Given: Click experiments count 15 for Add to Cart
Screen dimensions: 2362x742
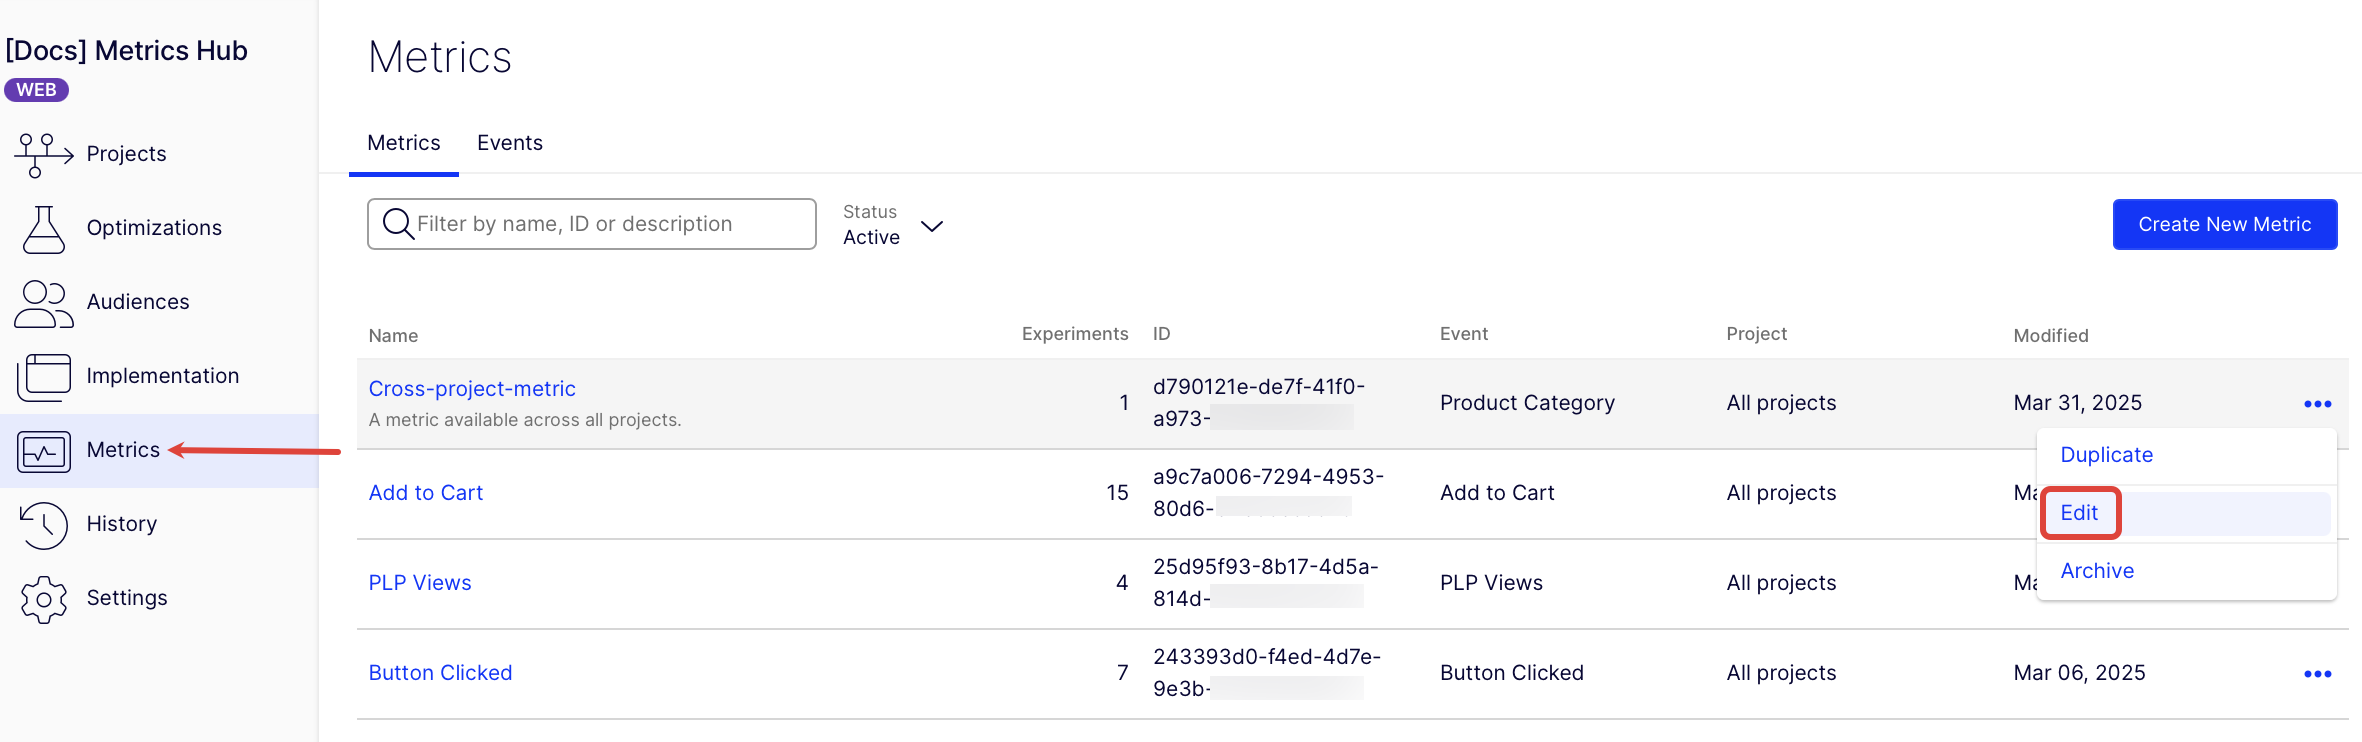Looking at the screenshot, I should (x=1117, y=493).
